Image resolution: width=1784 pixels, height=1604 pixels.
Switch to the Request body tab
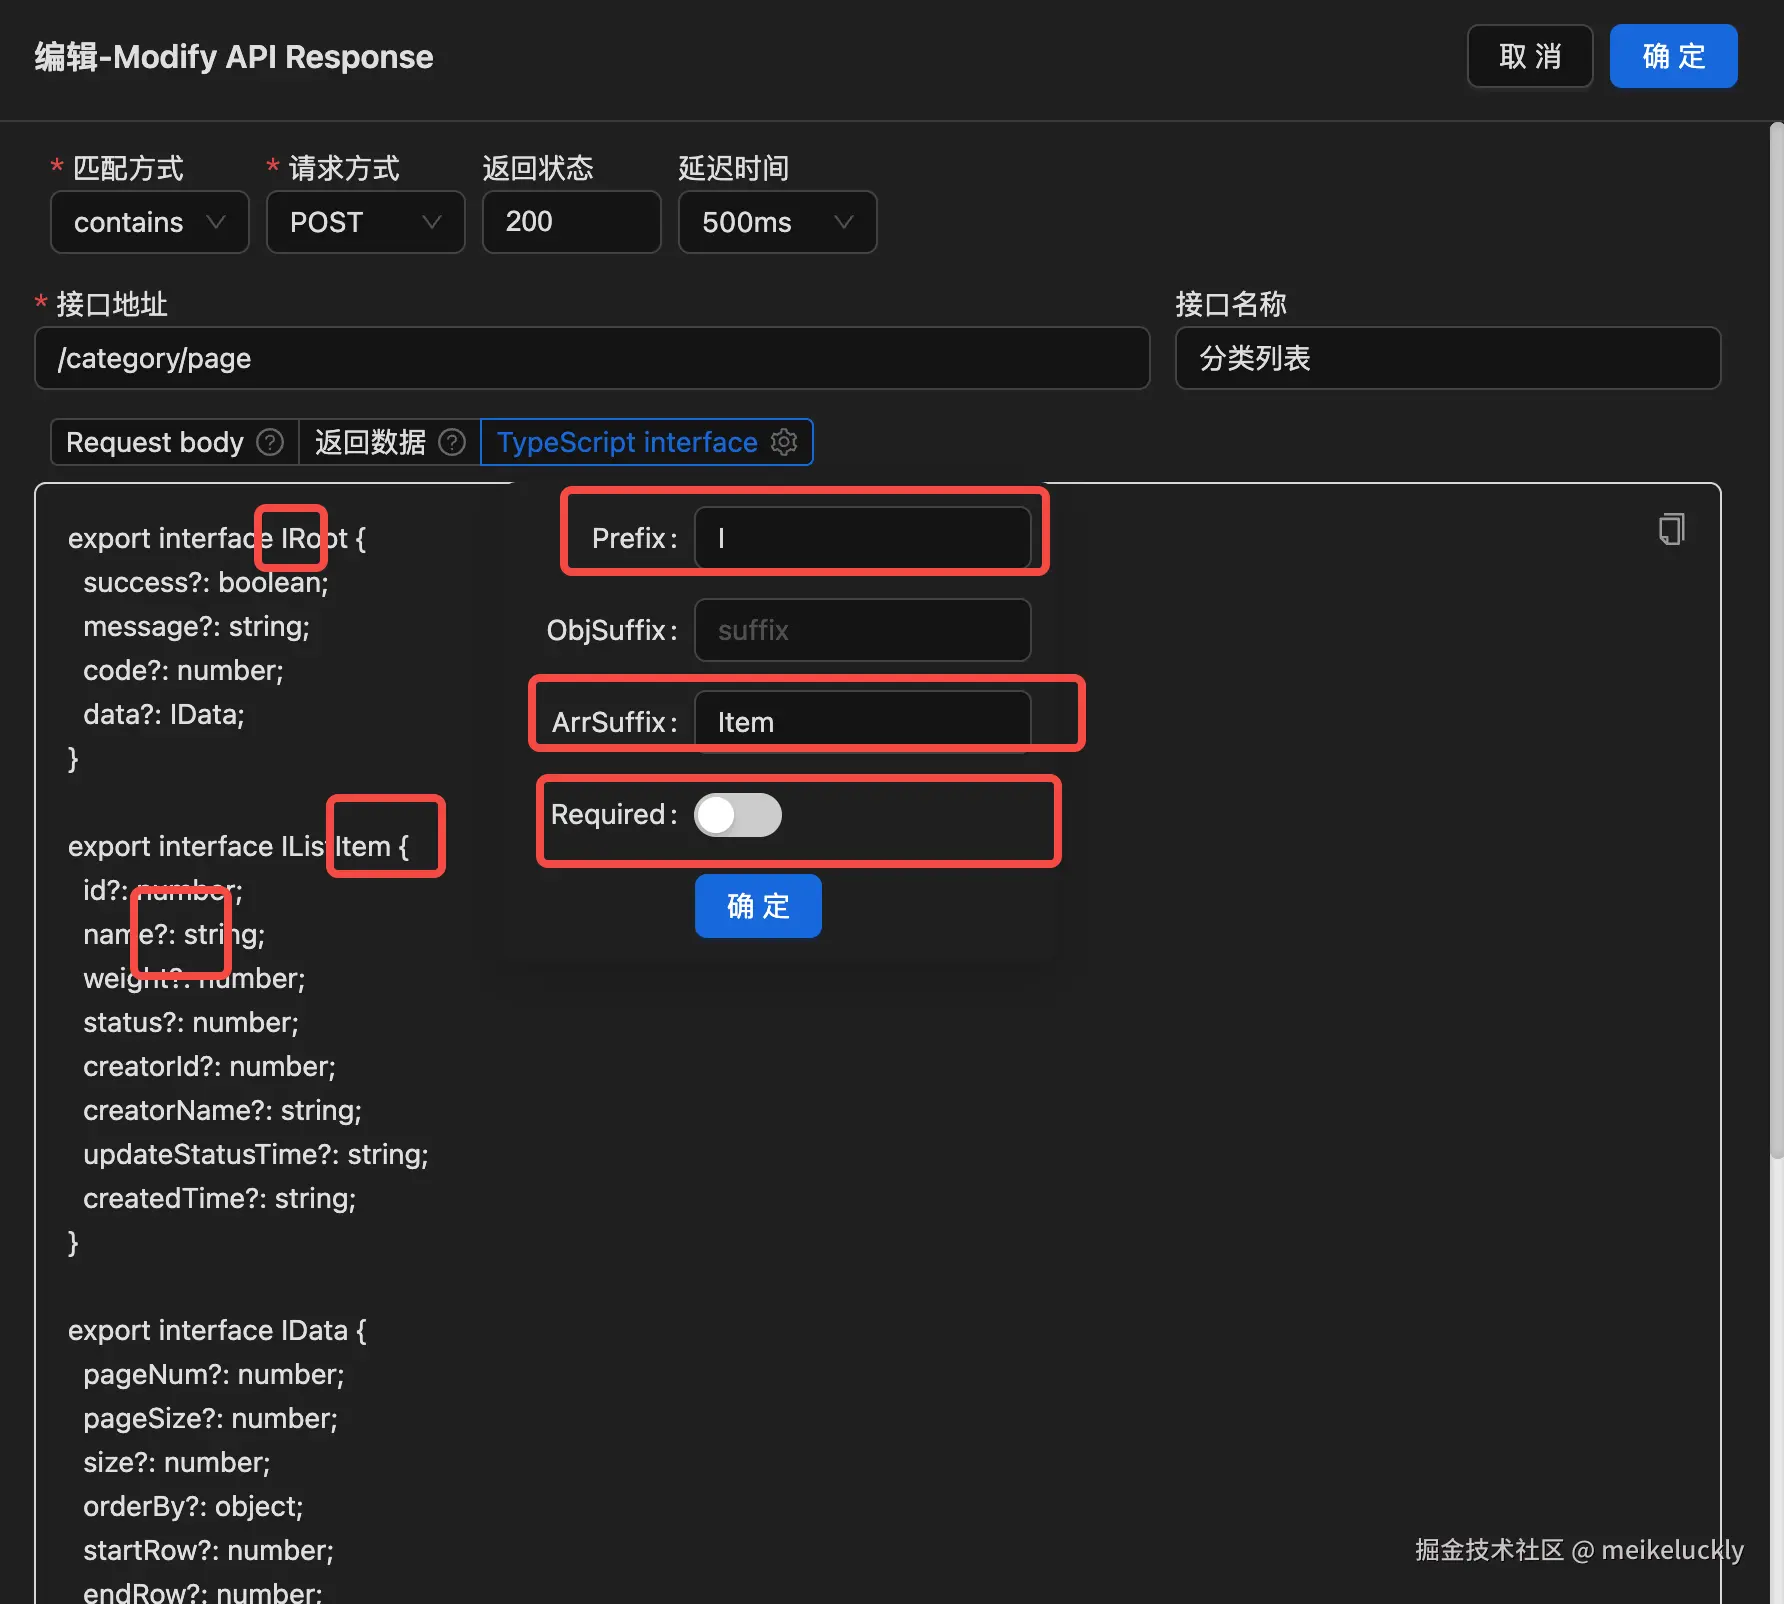tap(153, 442)
